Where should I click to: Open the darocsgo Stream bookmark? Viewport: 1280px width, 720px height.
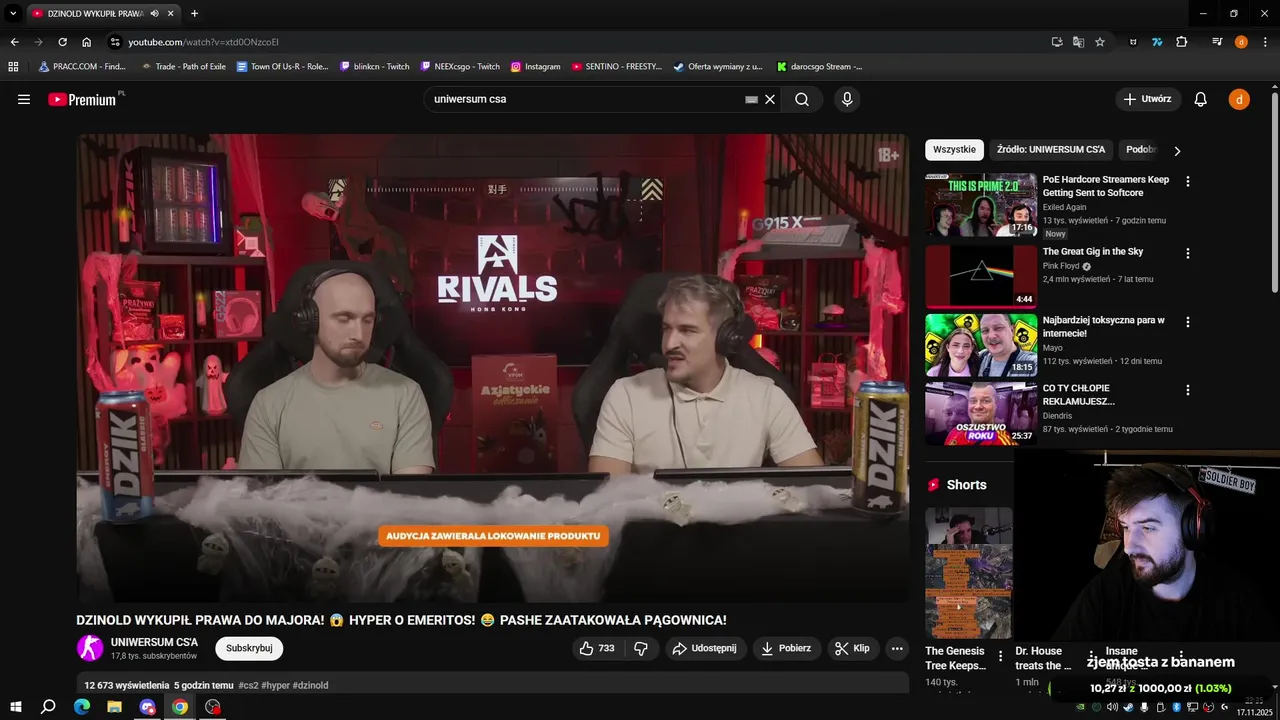click(819, 67)
